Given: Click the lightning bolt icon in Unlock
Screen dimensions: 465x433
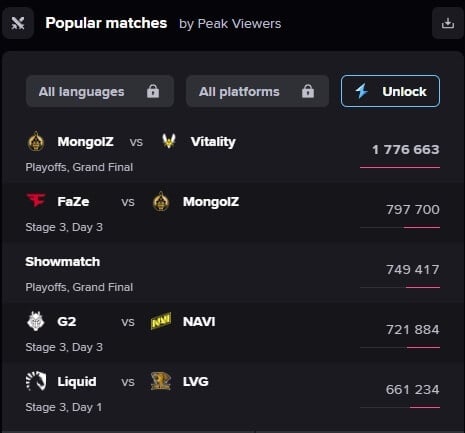Looking at the screenshot, I should 362,91.
